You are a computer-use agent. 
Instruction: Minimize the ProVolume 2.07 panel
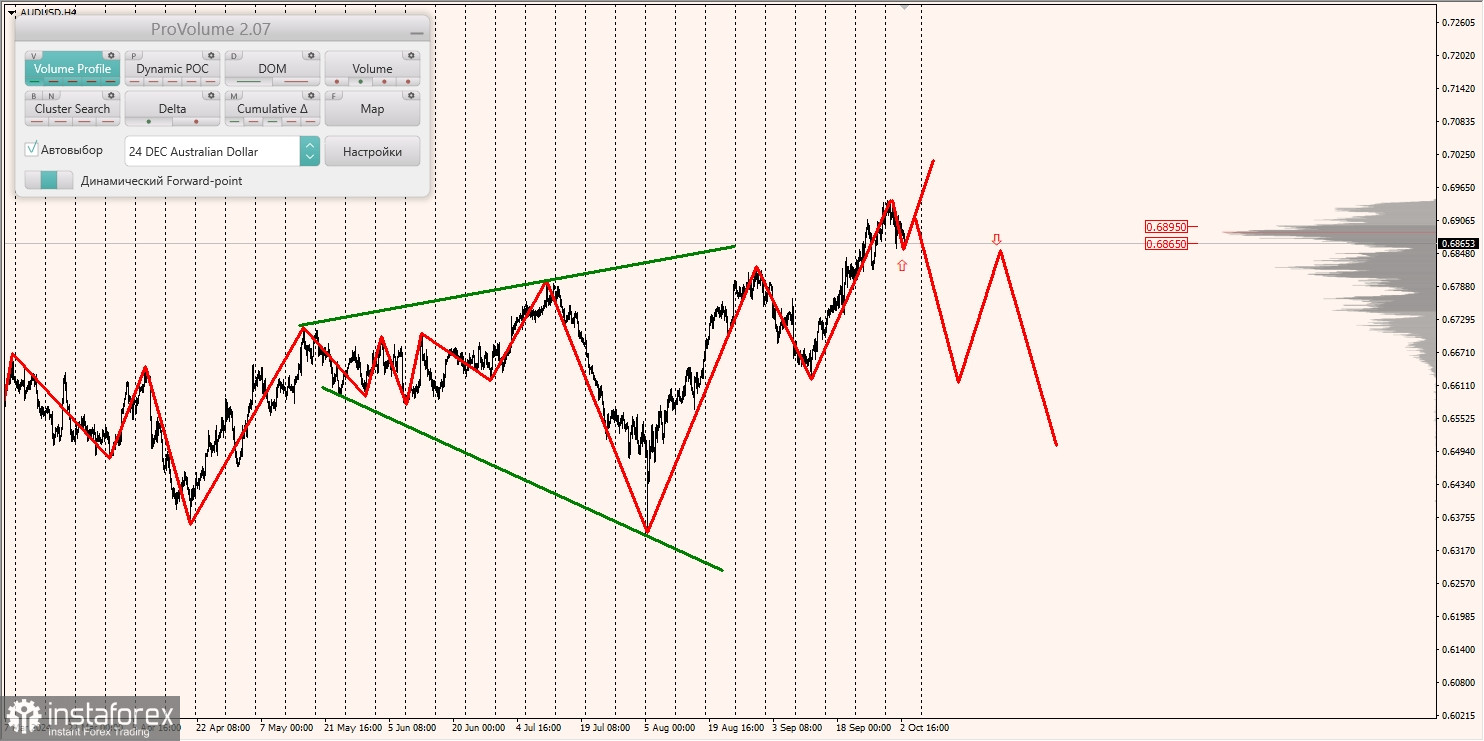pyautogui.click(x=417, y=33)
